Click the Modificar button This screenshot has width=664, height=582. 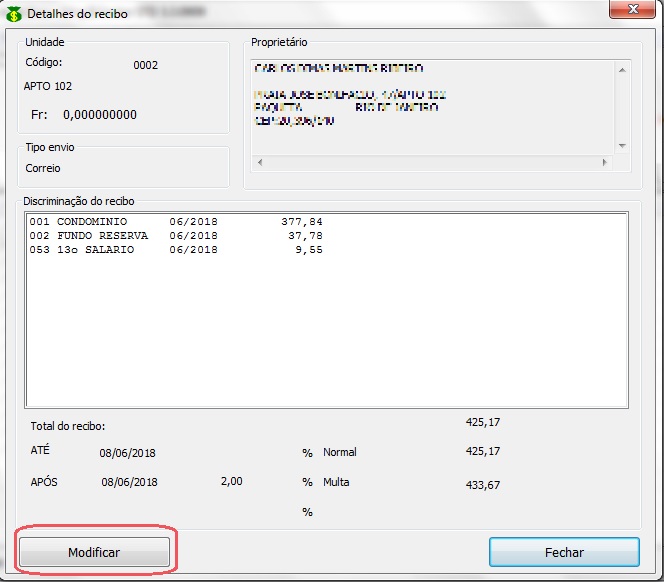(x=94, y=552)
